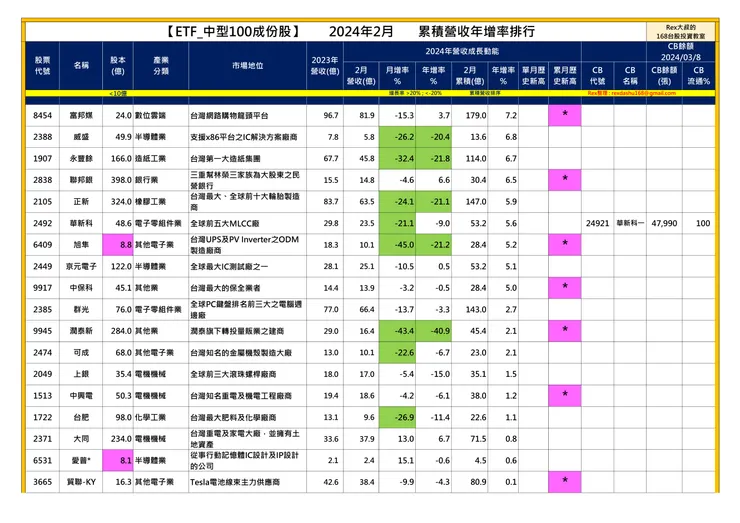Click the pink 8.1 capital cell
This screenshot has height=523, width=740.
coord(118,461)
